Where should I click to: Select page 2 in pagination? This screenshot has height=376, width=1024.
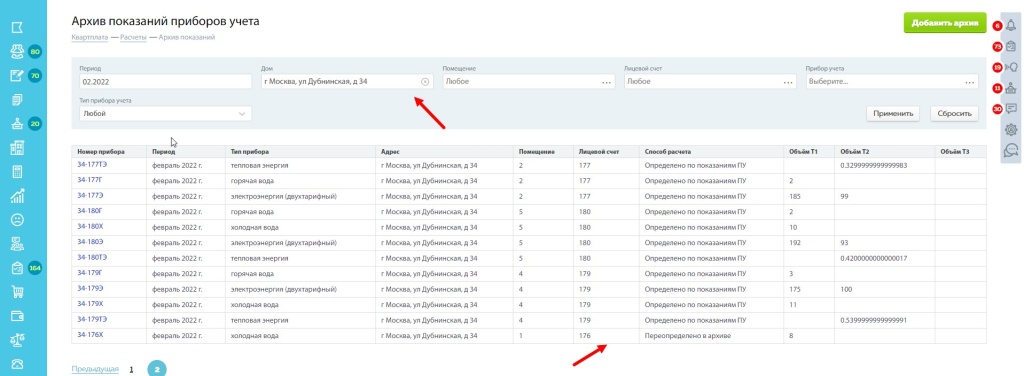click(157, 369)
